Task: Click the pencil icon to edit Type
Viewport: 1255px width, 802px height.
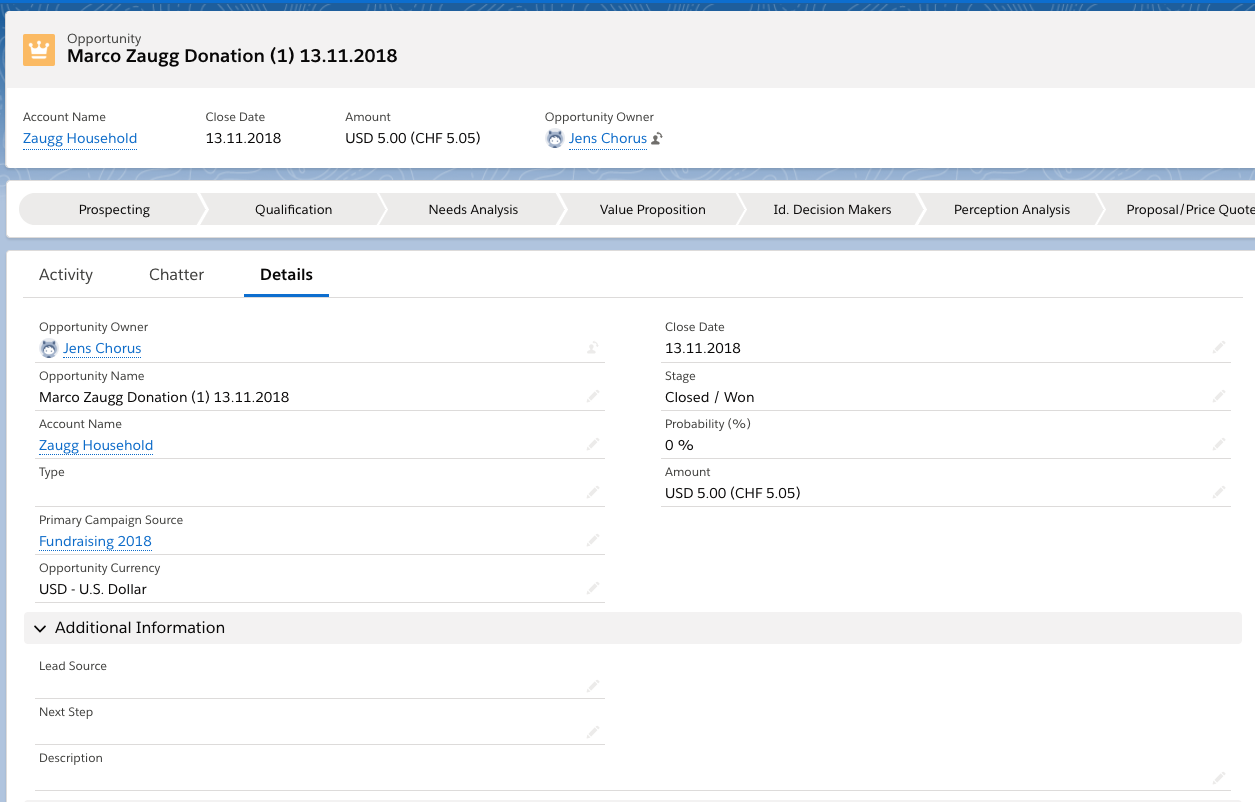Action: [x=592, y=491]
